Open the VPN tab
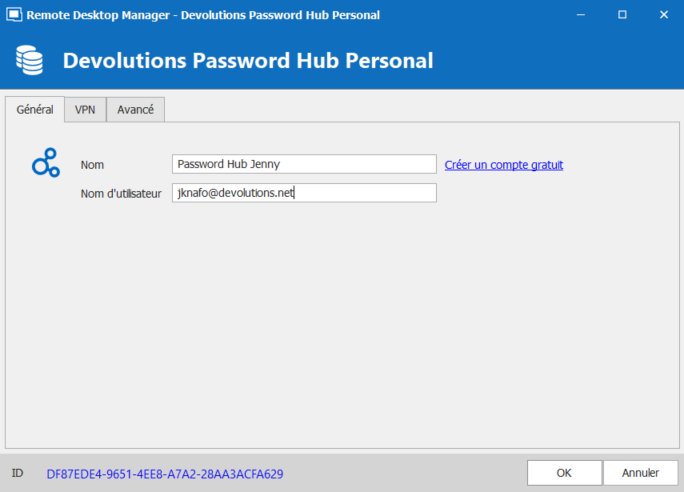Screen dimensions: 684x492 [85, 109]
